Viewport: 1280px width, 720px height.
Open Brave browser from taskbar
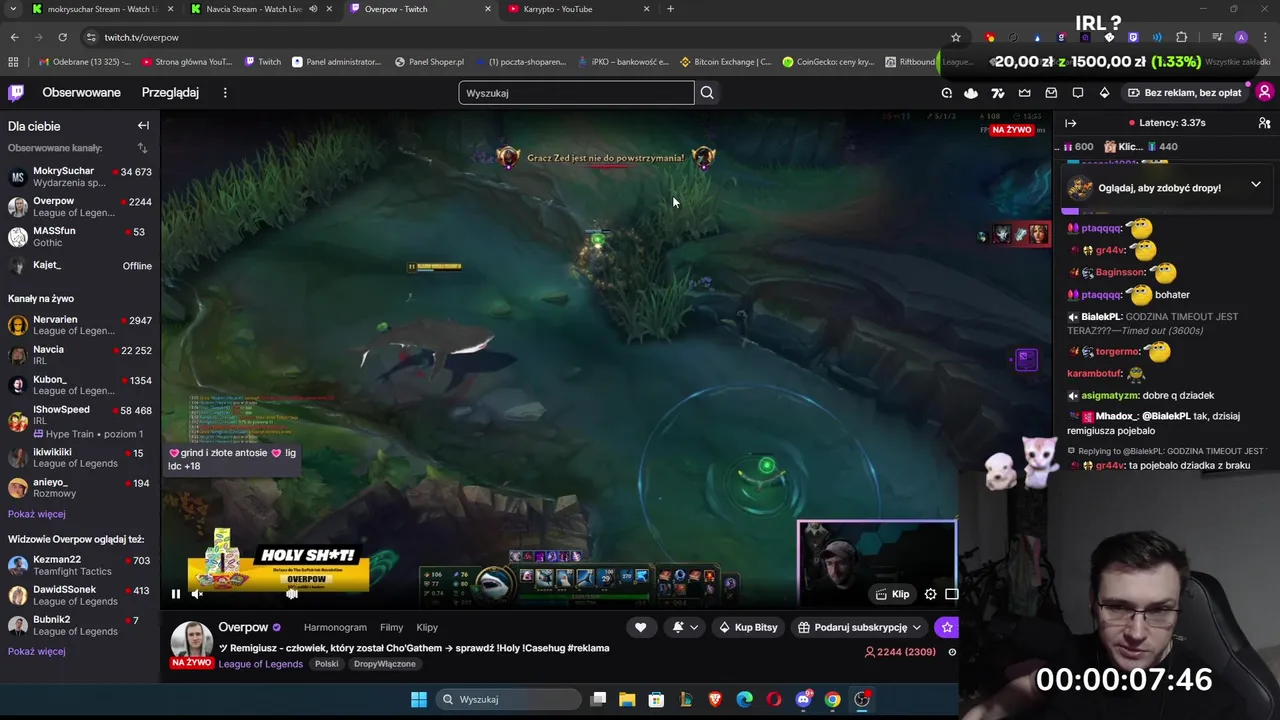[715, 699]
